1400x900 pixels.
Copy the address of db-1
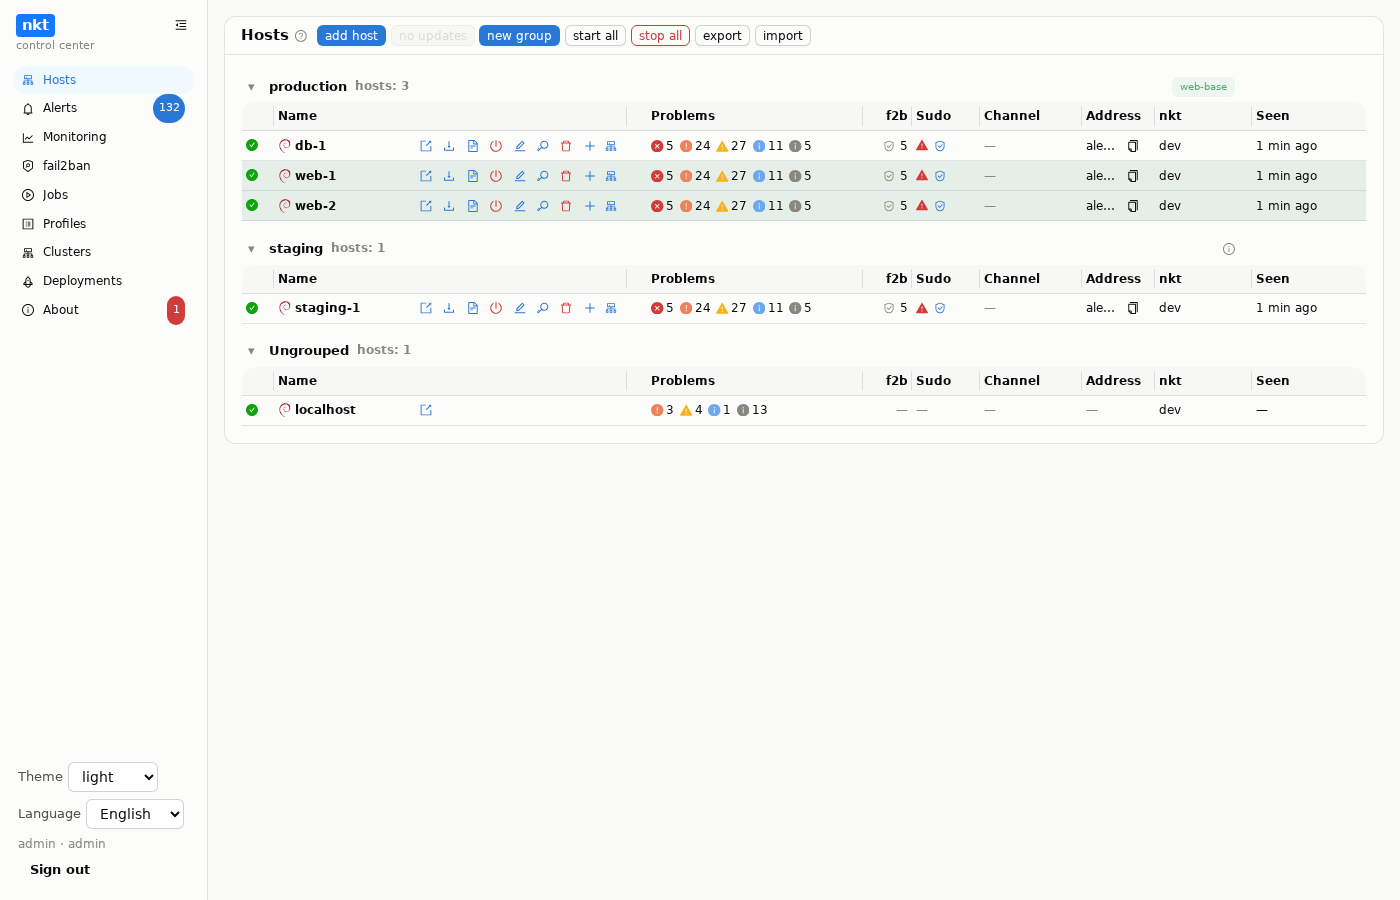(x=1133, y=146)
